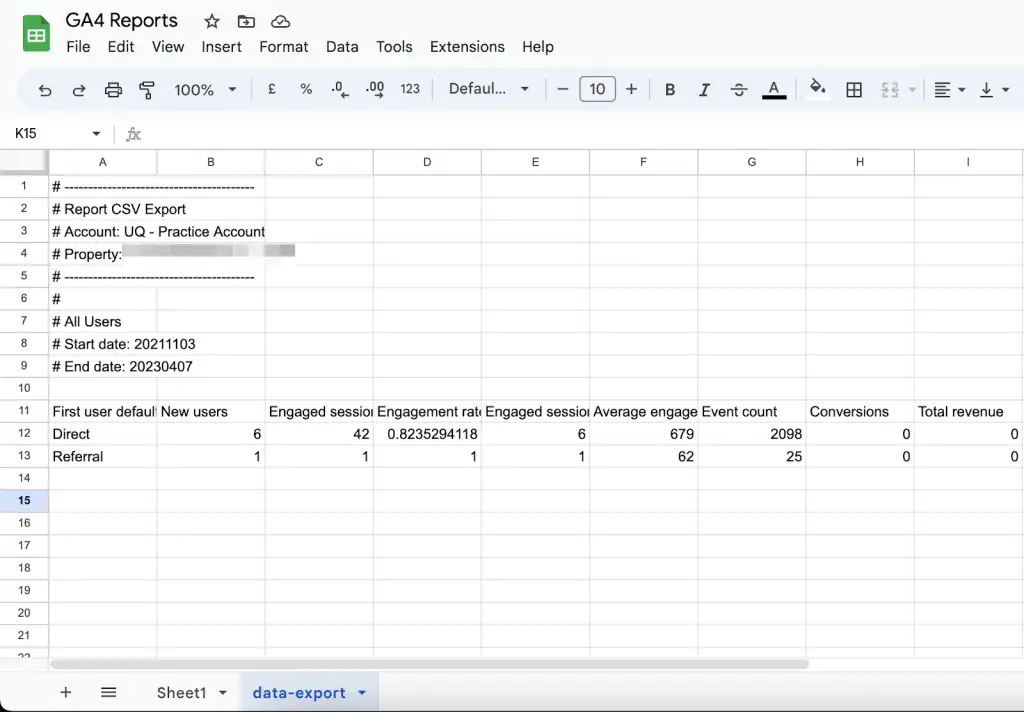Apply percent format using the % icon
Viewport: 1024px width, 712px height.
click(306, 89)
